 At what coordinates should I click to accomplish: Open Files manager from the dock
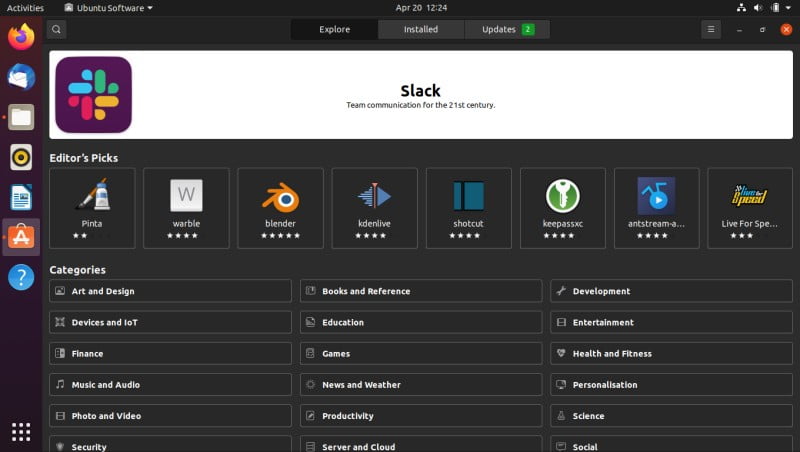click(x=21, y=117)
